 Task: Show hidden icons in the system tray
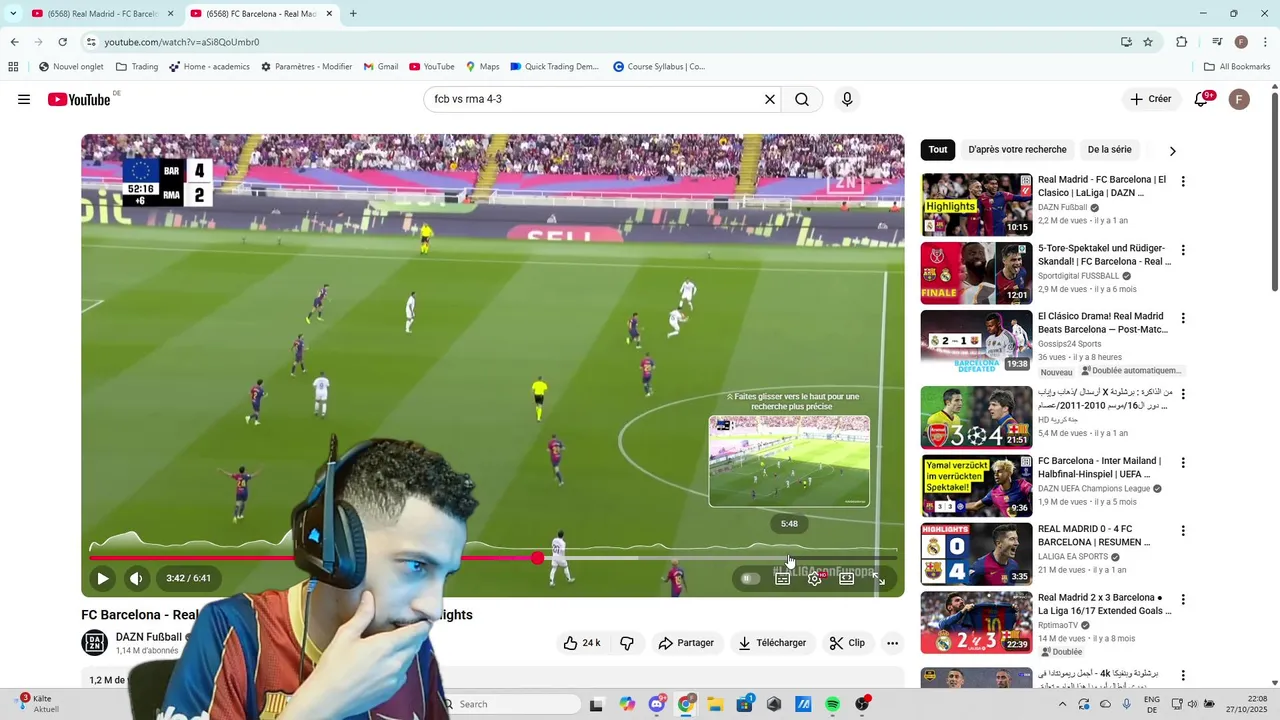pos(1063,704)
